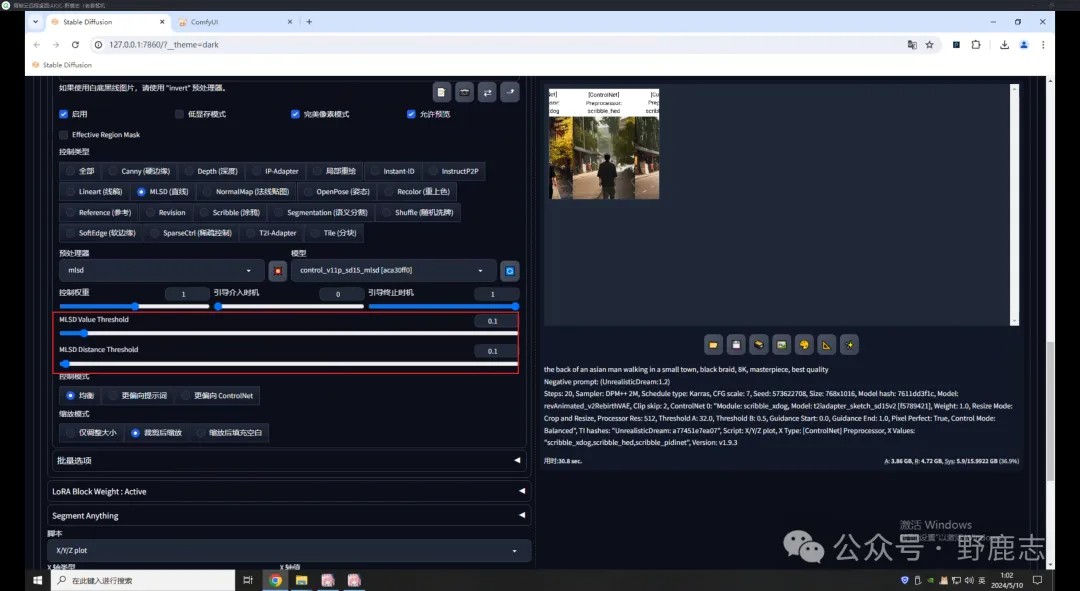The image size is (1080, 591).
Task: Open the notification center icon in tray
Action: tap(1037, 581)
